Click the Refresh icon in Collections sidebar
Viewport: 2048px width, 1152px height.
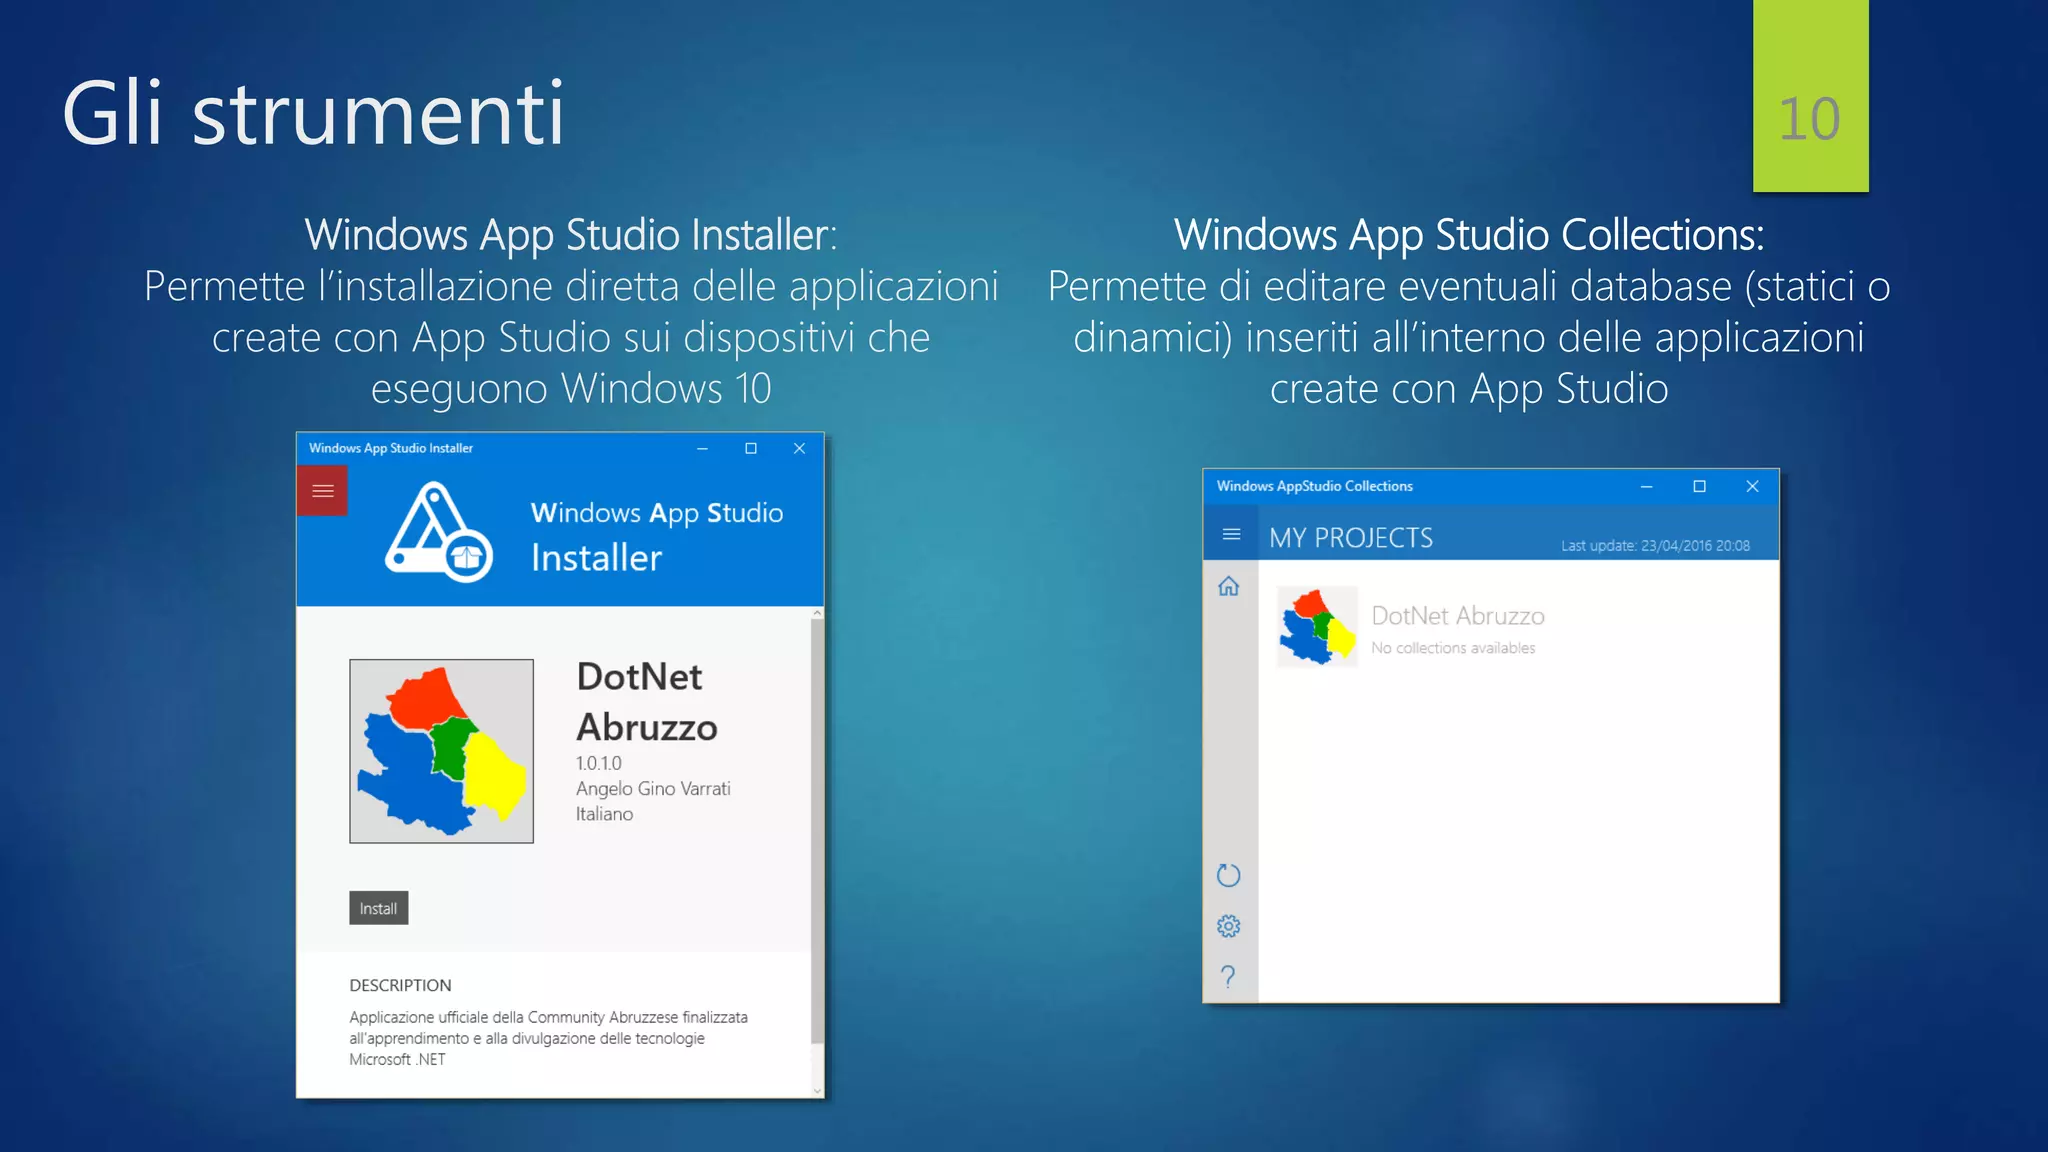tap(1229, 875)
